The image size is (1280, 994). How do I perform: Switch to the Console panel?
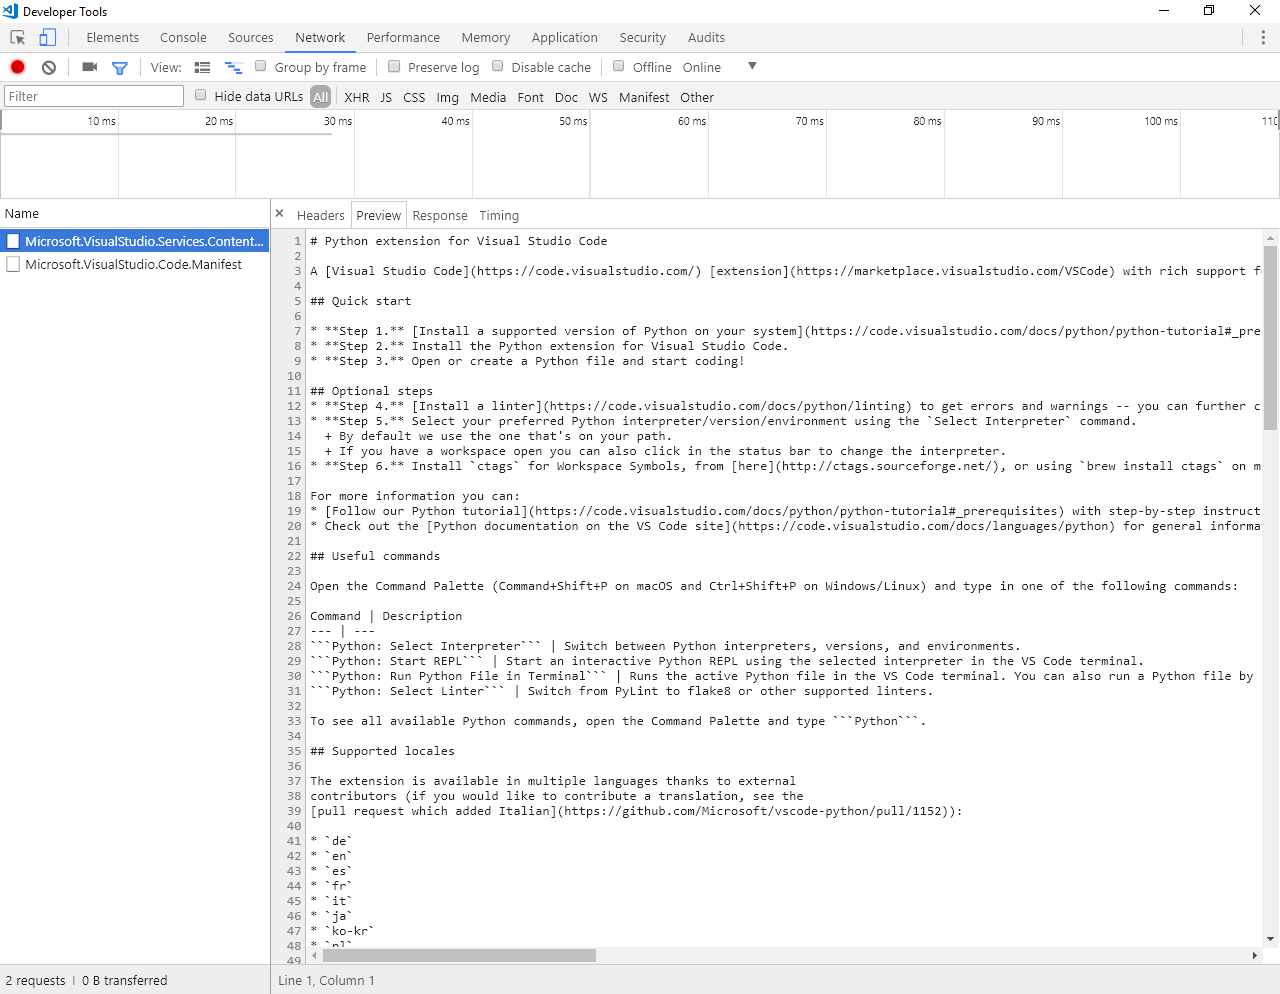[x=183, y=37]
